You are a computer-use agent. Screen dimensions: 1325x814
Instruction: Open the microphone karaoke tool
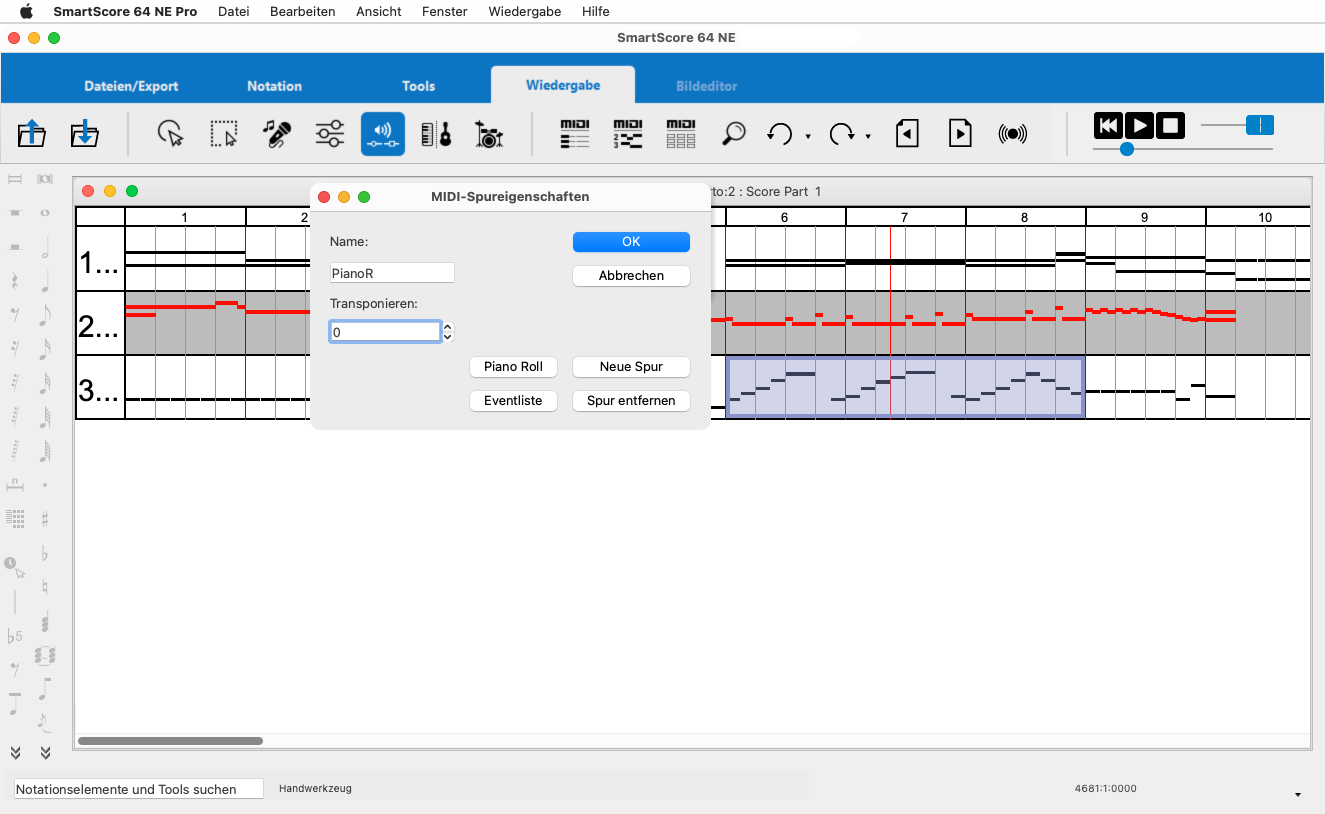[x=277, y=134]
